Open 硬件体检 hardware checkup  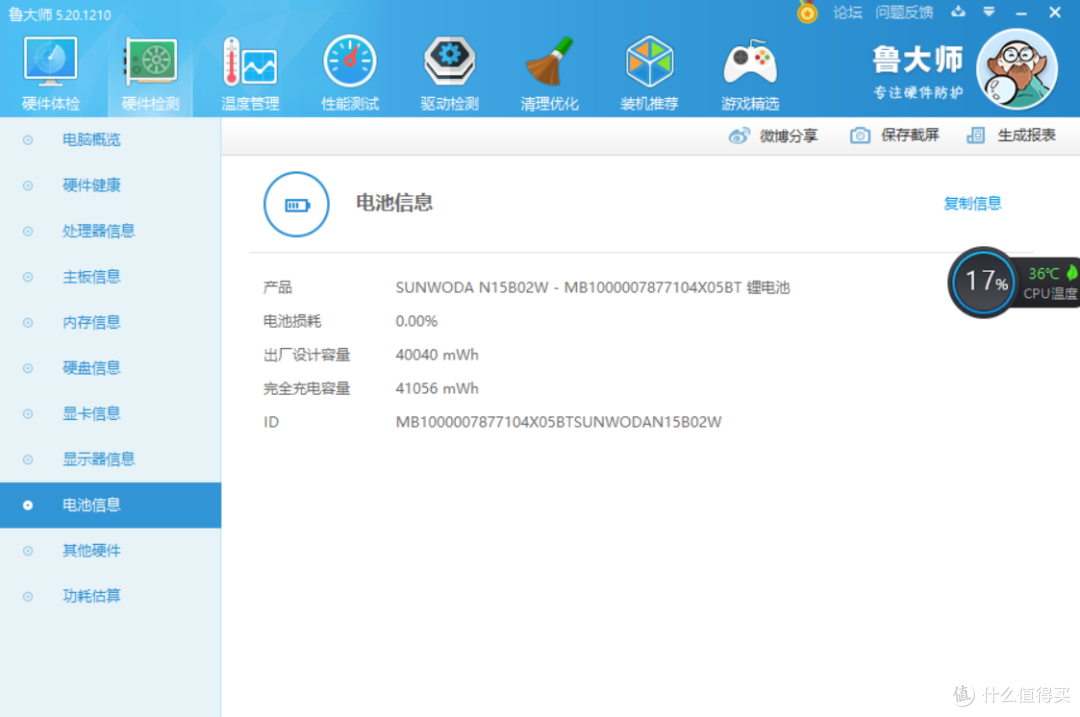[x=50, y=74]
